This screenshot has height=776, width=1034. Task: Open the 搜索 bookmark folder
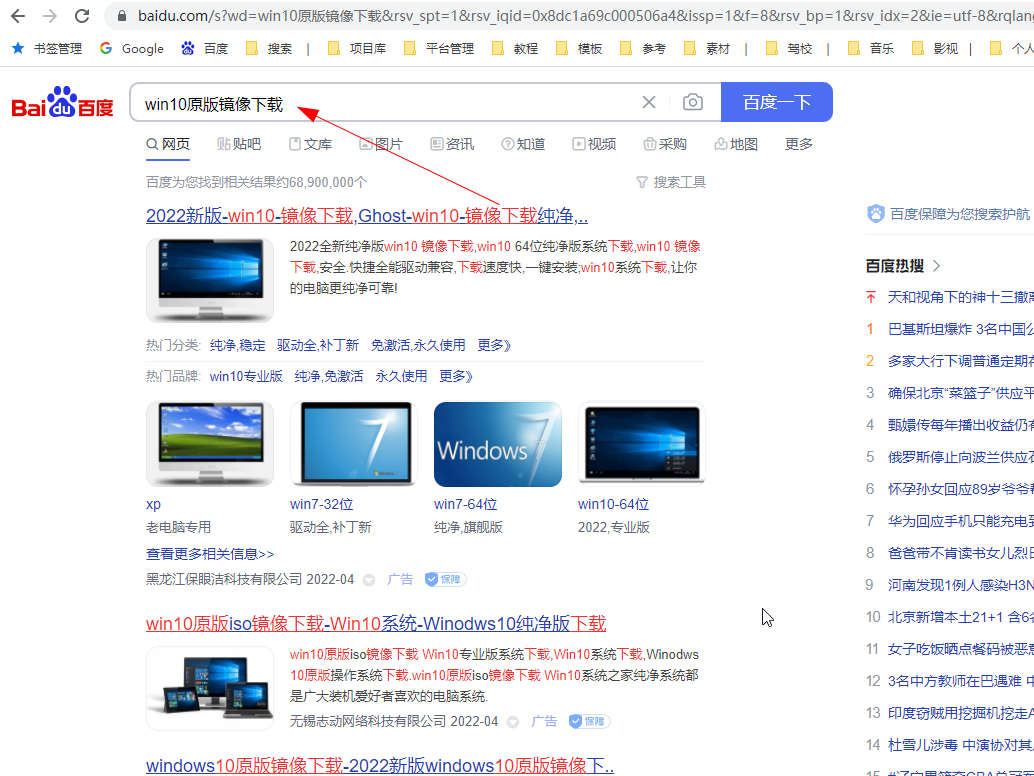(x=268, y=48)
